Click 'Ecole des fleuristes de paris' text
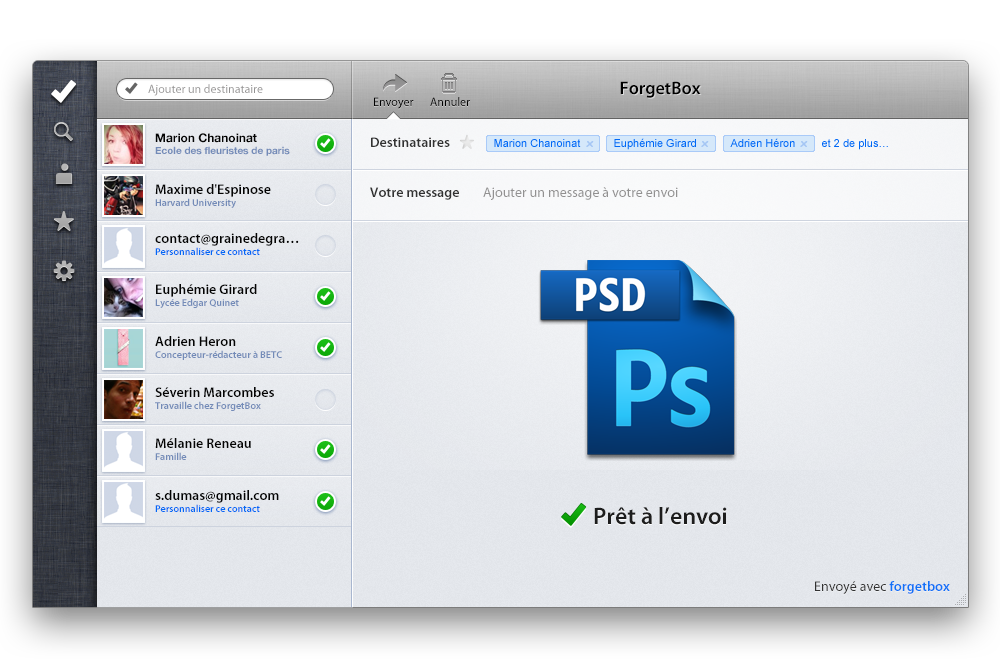Screen dimensions: 1000x667 (222, 150)
